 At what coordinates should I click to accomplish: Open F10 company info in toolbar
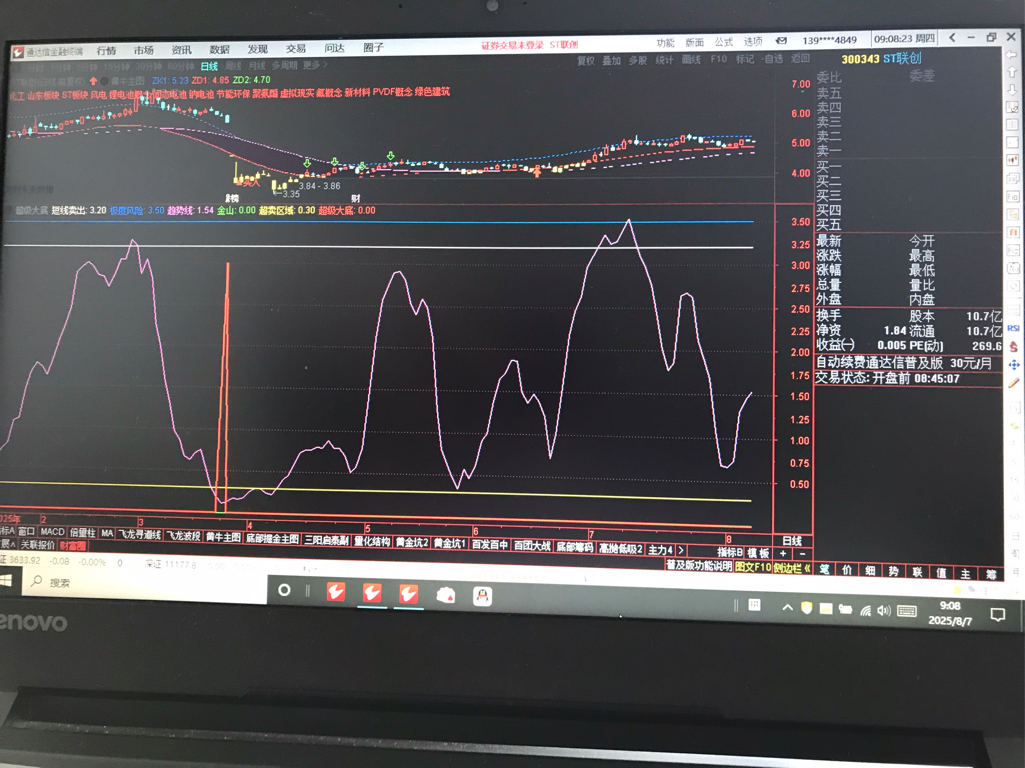pos(718,59)
